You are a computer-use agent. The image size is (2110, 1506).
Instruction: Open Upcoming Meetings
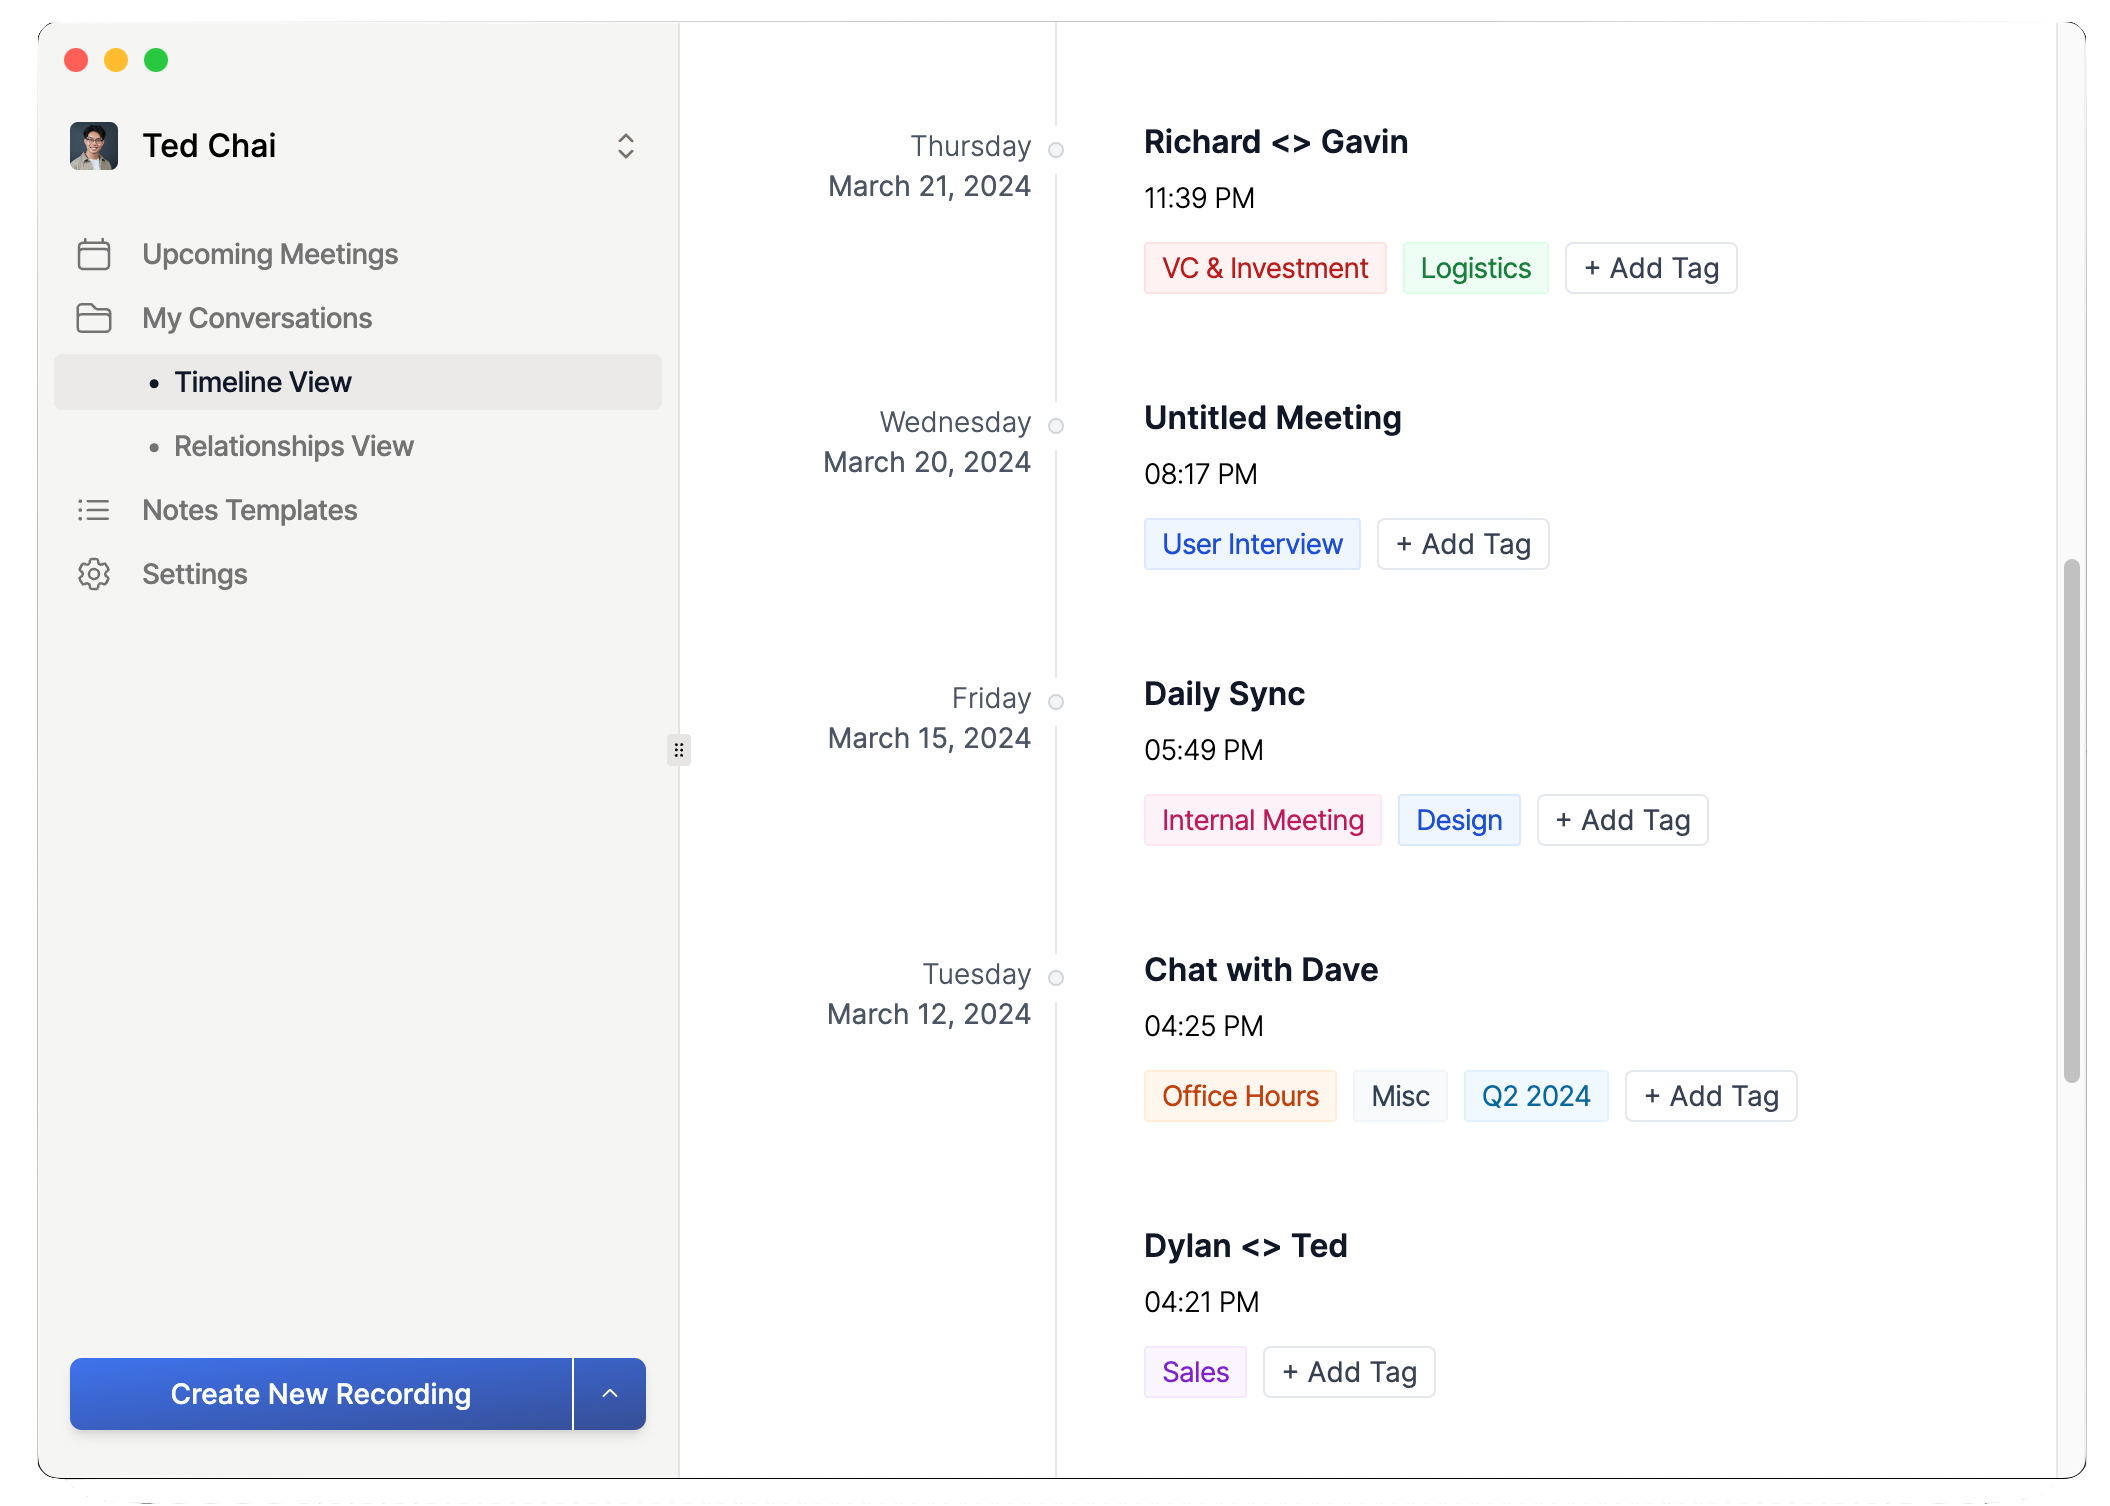tap(270, 254)
